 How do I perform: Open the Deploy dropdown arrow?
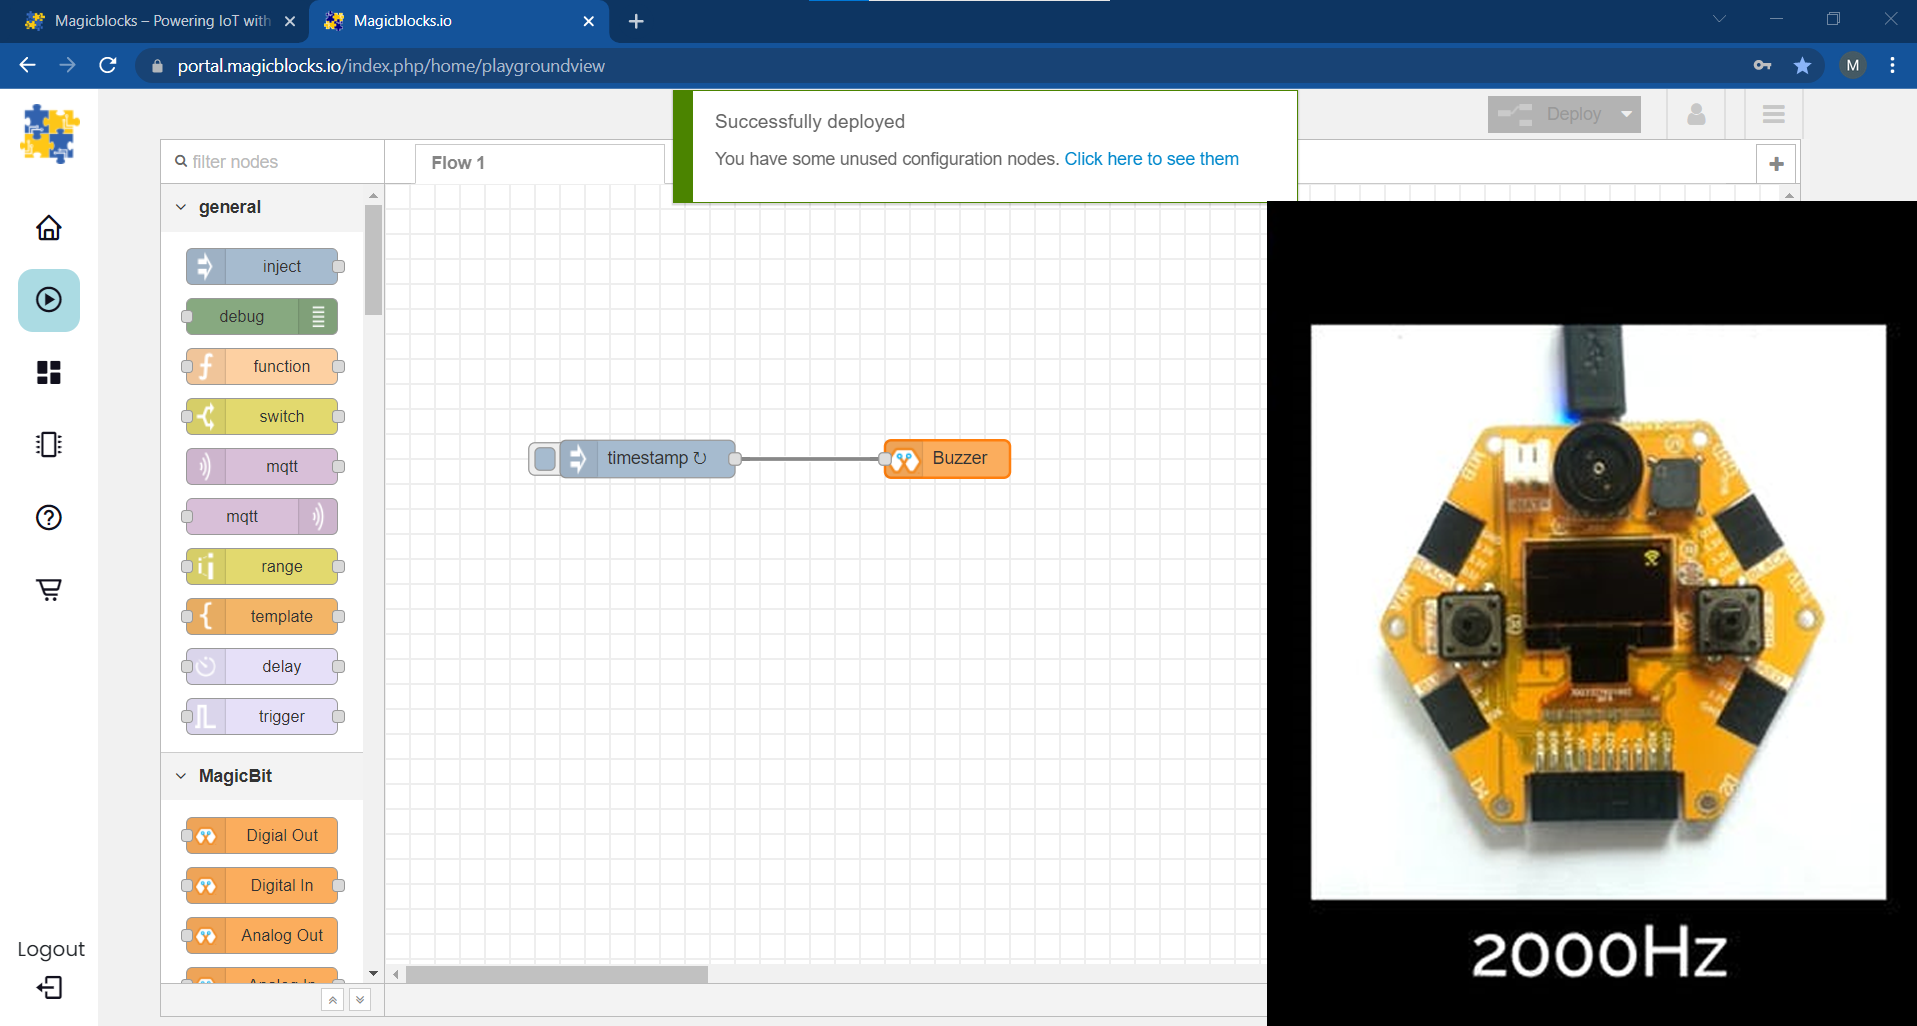[x=1627, y=115]
